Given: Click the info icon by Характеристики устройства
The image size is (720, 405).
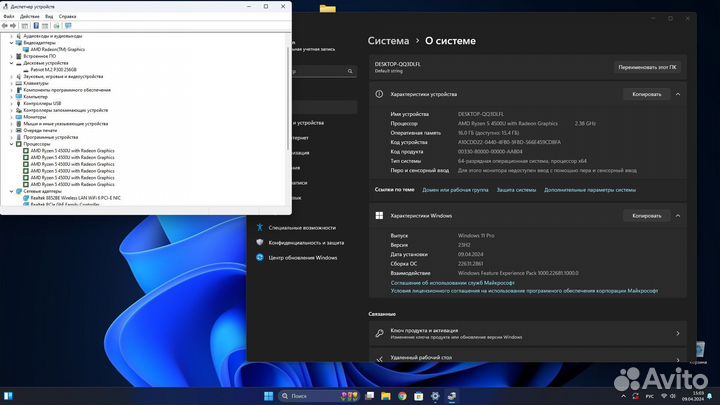Looking at the screenshot, I should click(379, 94).
